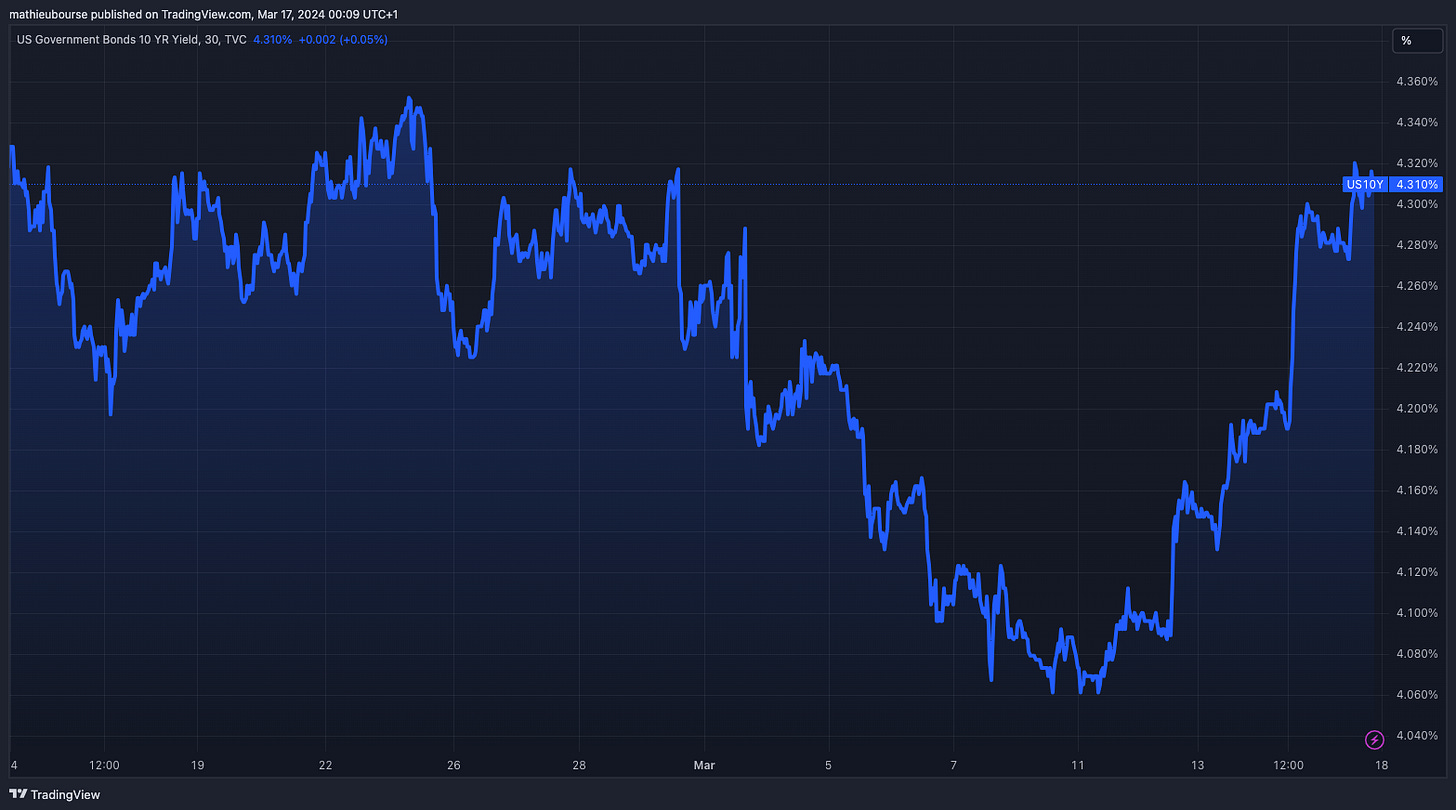
Task: Click the 4.080% price axis label
Action: [1415, 654]
